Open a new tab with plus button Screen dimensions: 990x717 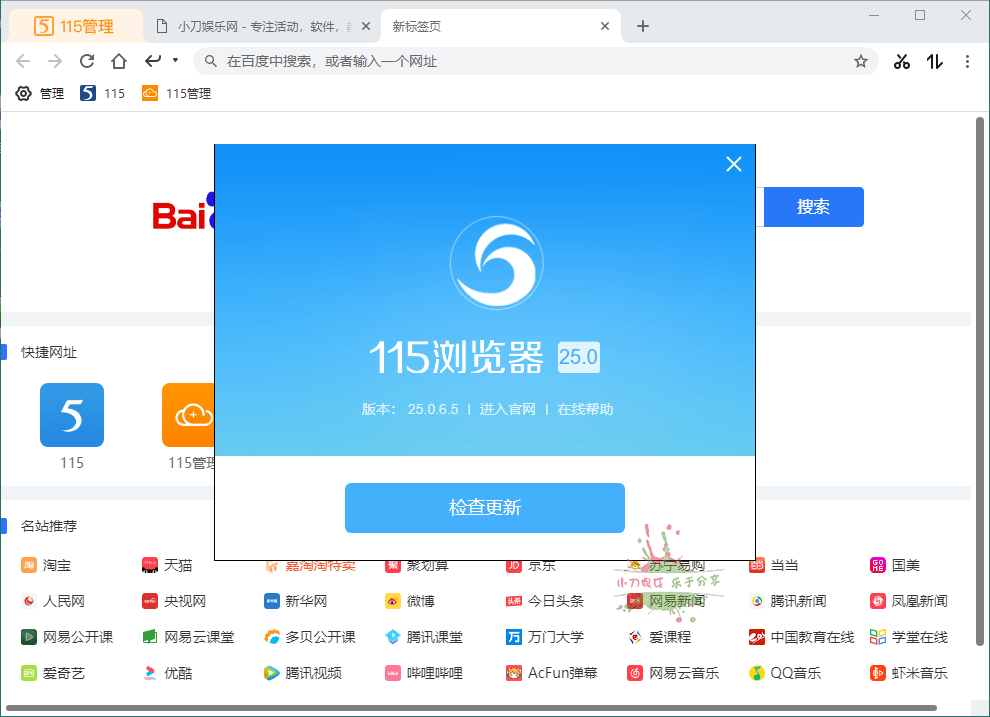point(643,26)
